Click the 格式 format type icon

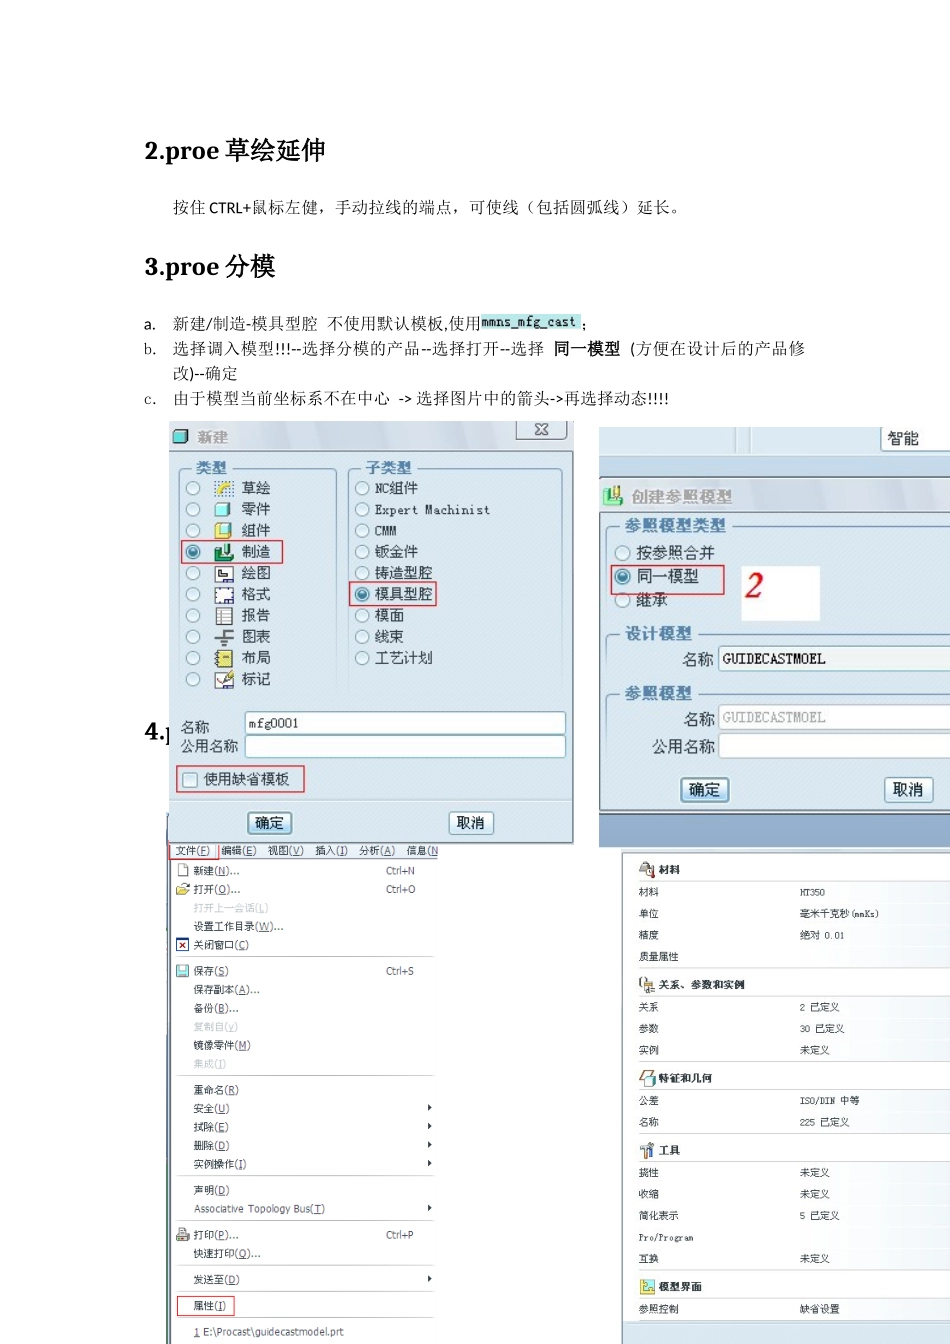pos(224,594)
